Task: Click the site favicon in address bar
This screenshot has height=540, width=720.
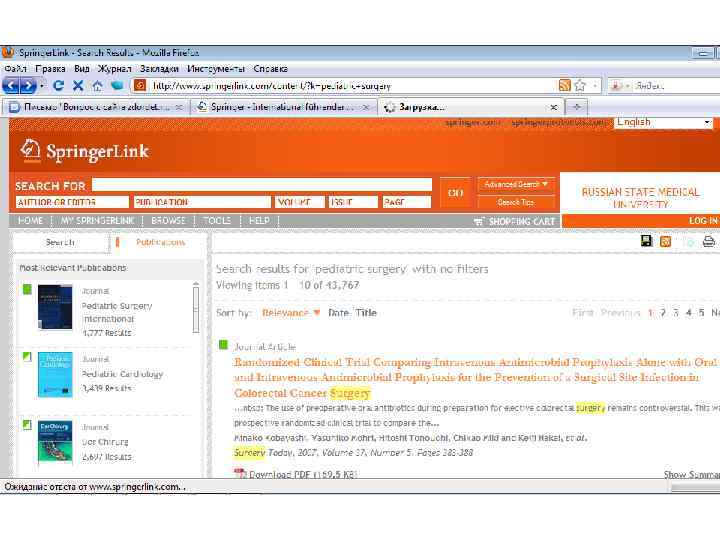Action: click(x=140, y=85)
